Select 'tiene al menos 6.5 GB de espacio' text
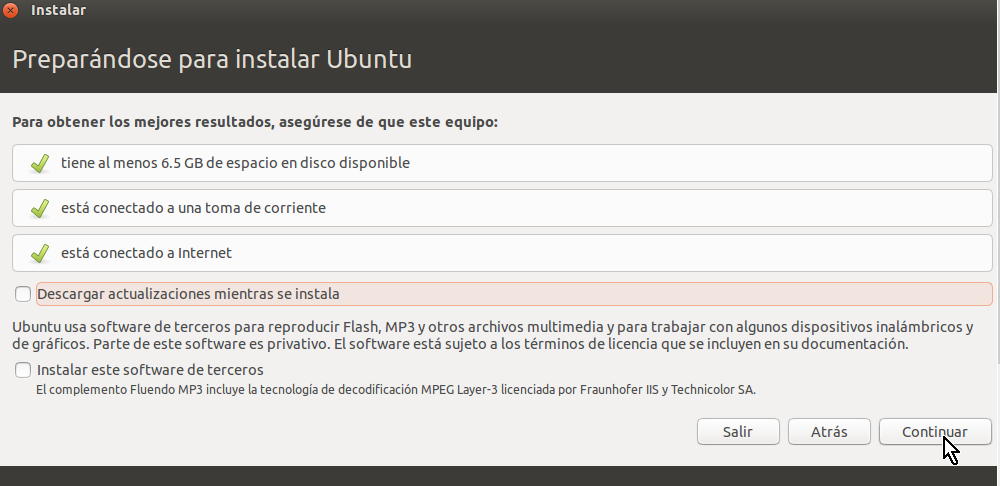Image resolution: width=1000 pixels, height=486 pixels. 235,163
